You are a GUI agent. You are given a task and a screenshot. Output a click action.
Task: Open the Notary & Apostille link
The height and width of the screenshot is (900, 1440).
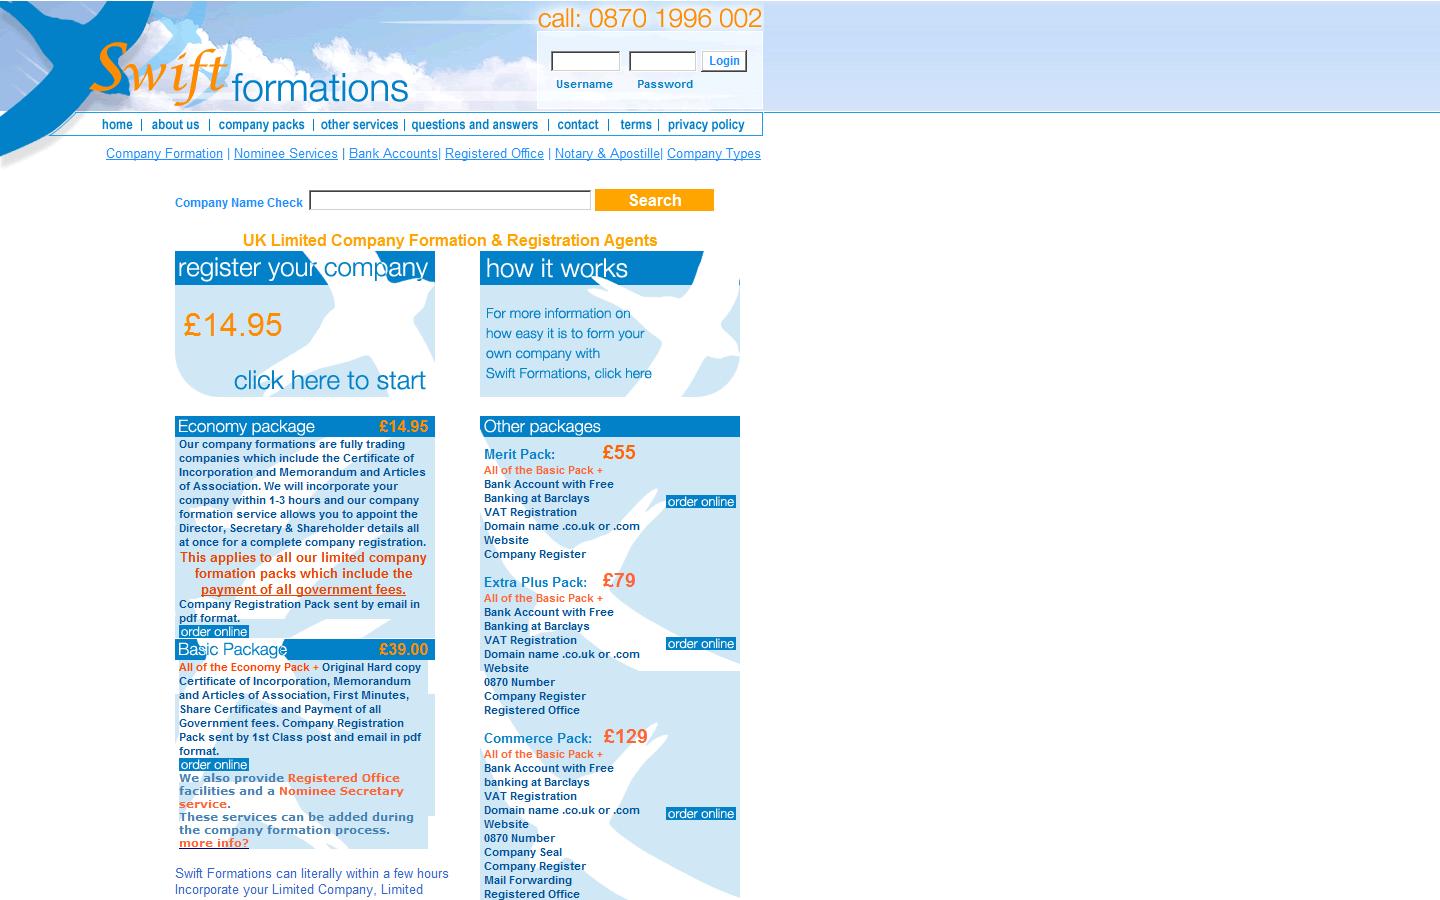pyautogui.click(x=607, y=154)
